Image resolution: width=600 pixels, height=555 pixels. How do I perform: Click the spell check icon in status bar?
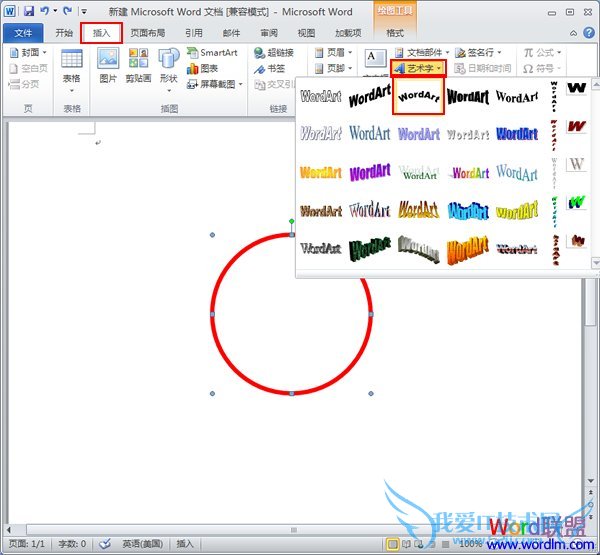pos(105,544)
